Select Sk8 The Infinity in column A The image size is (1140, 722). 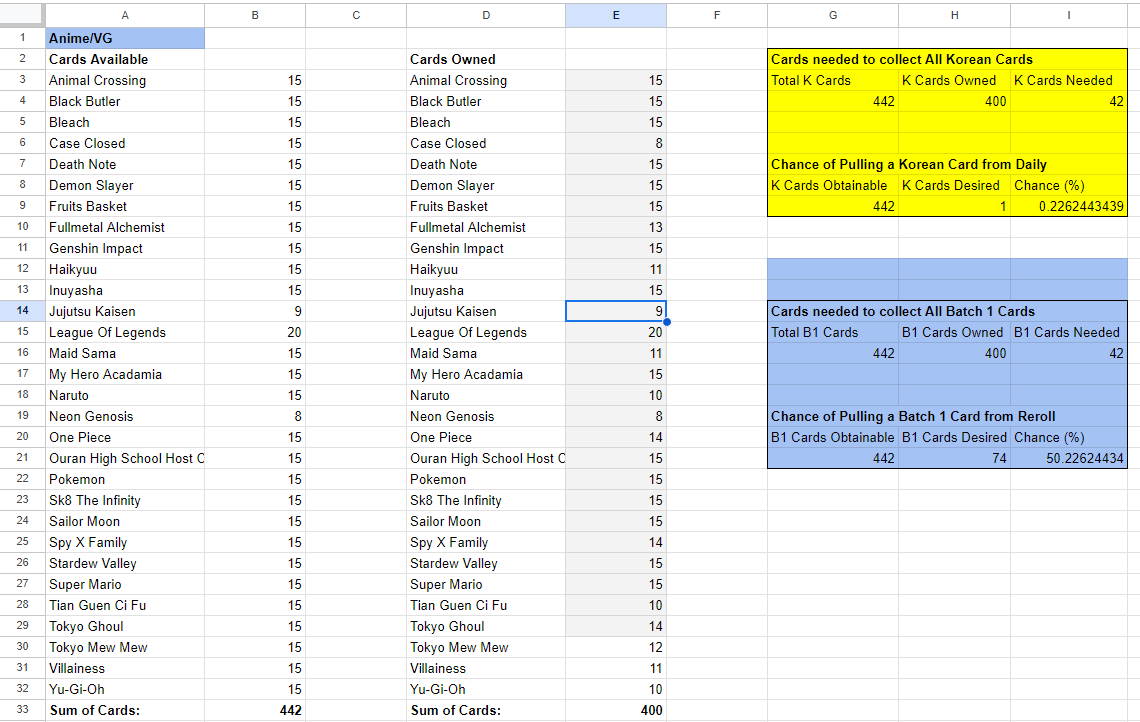coord(124,501)
